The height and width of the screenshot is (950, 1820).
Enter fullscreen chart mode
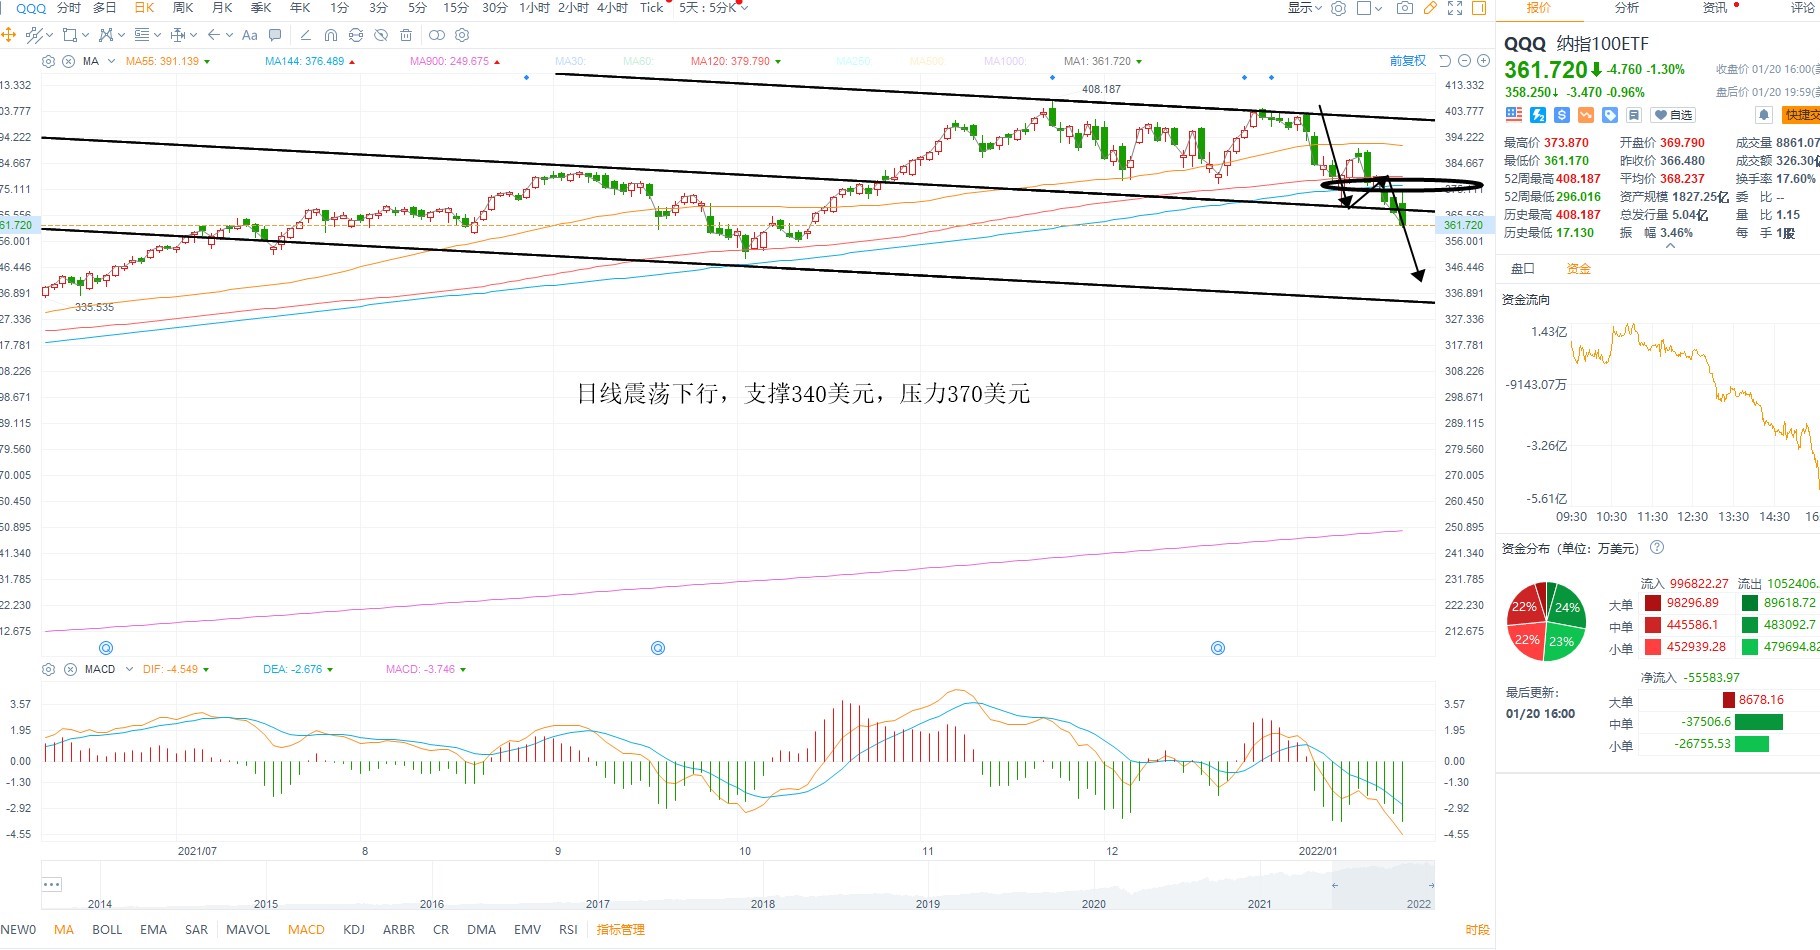(1455, 8)
